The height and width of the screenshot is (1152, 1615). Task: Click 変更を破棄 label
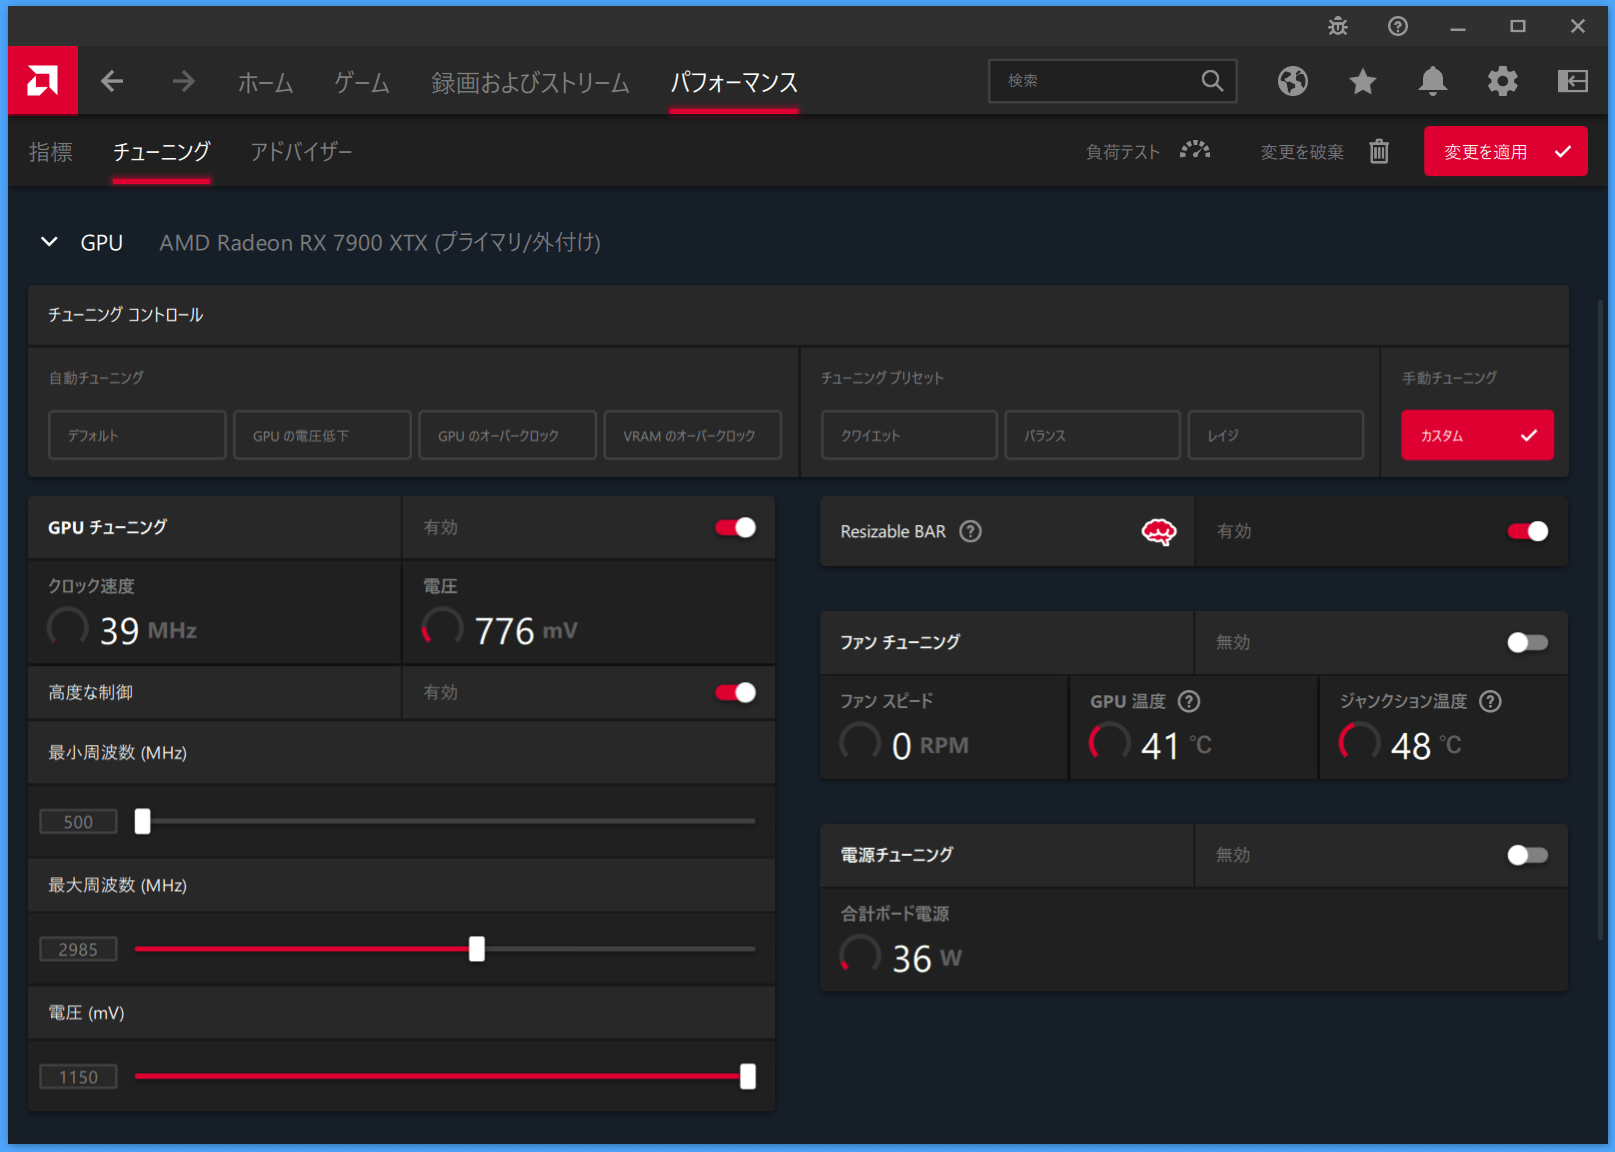1302,152
